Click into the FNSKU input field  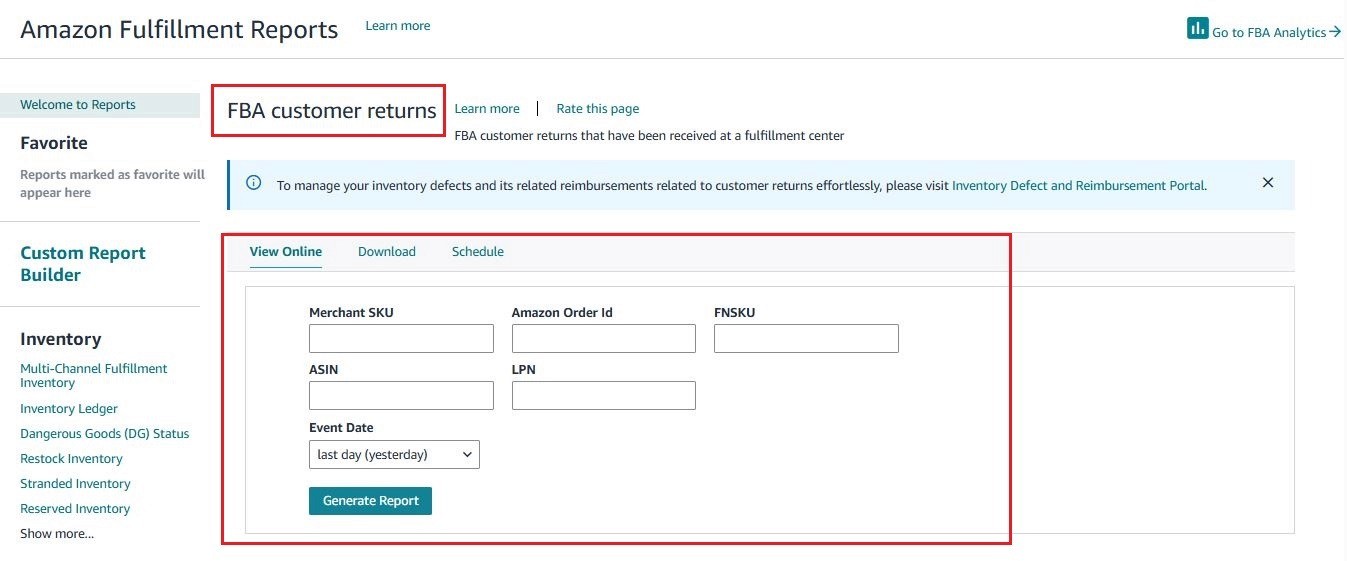point(806,338)
